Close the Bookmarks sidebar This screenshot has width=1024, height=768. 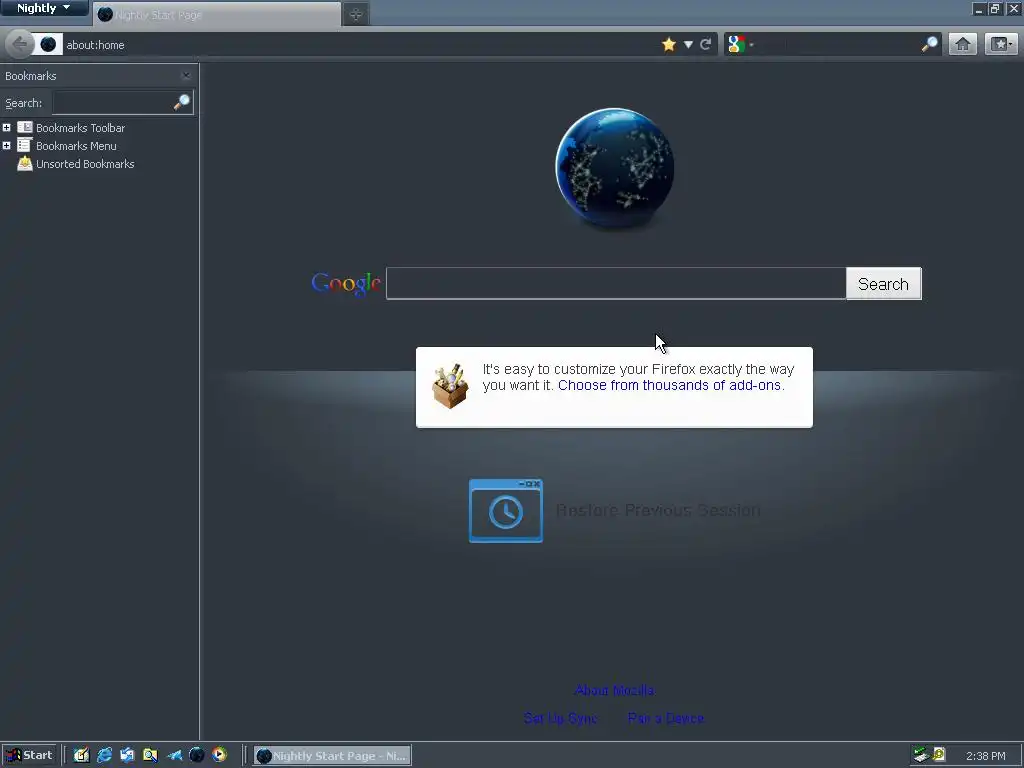tap(186, 76)
